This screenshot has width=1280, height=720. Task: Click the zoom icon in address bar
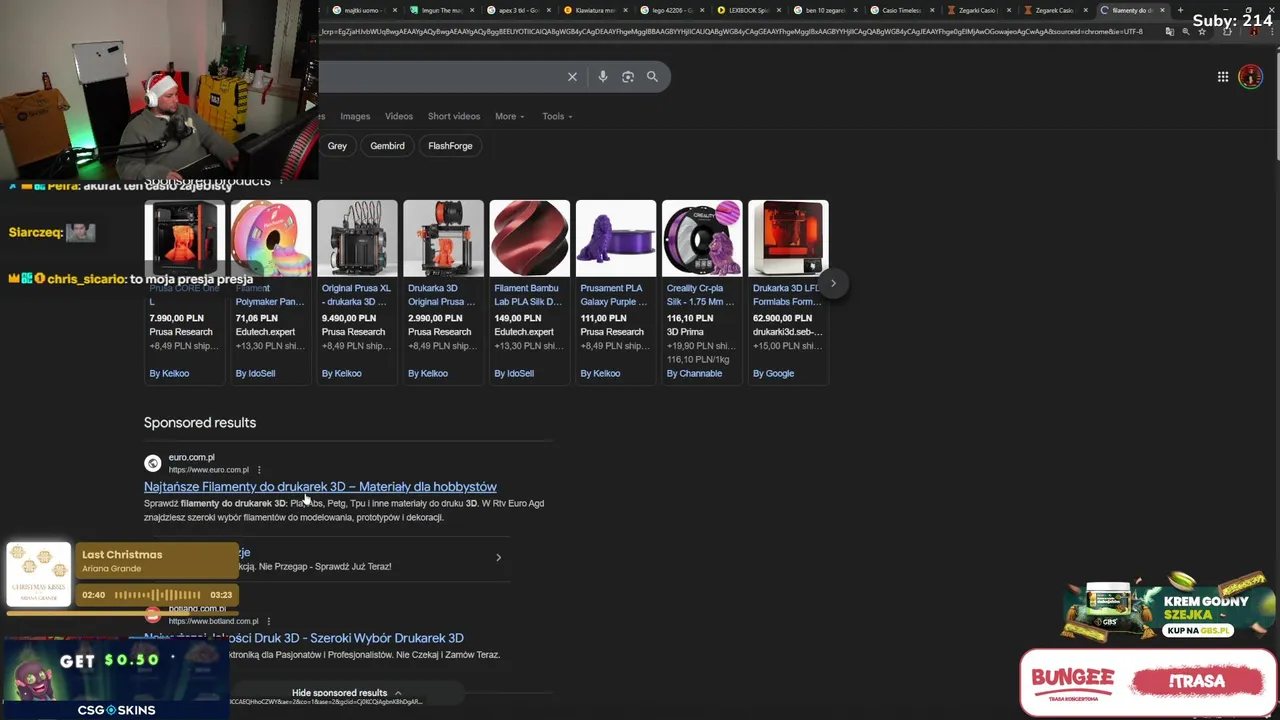pos(1186,31)
